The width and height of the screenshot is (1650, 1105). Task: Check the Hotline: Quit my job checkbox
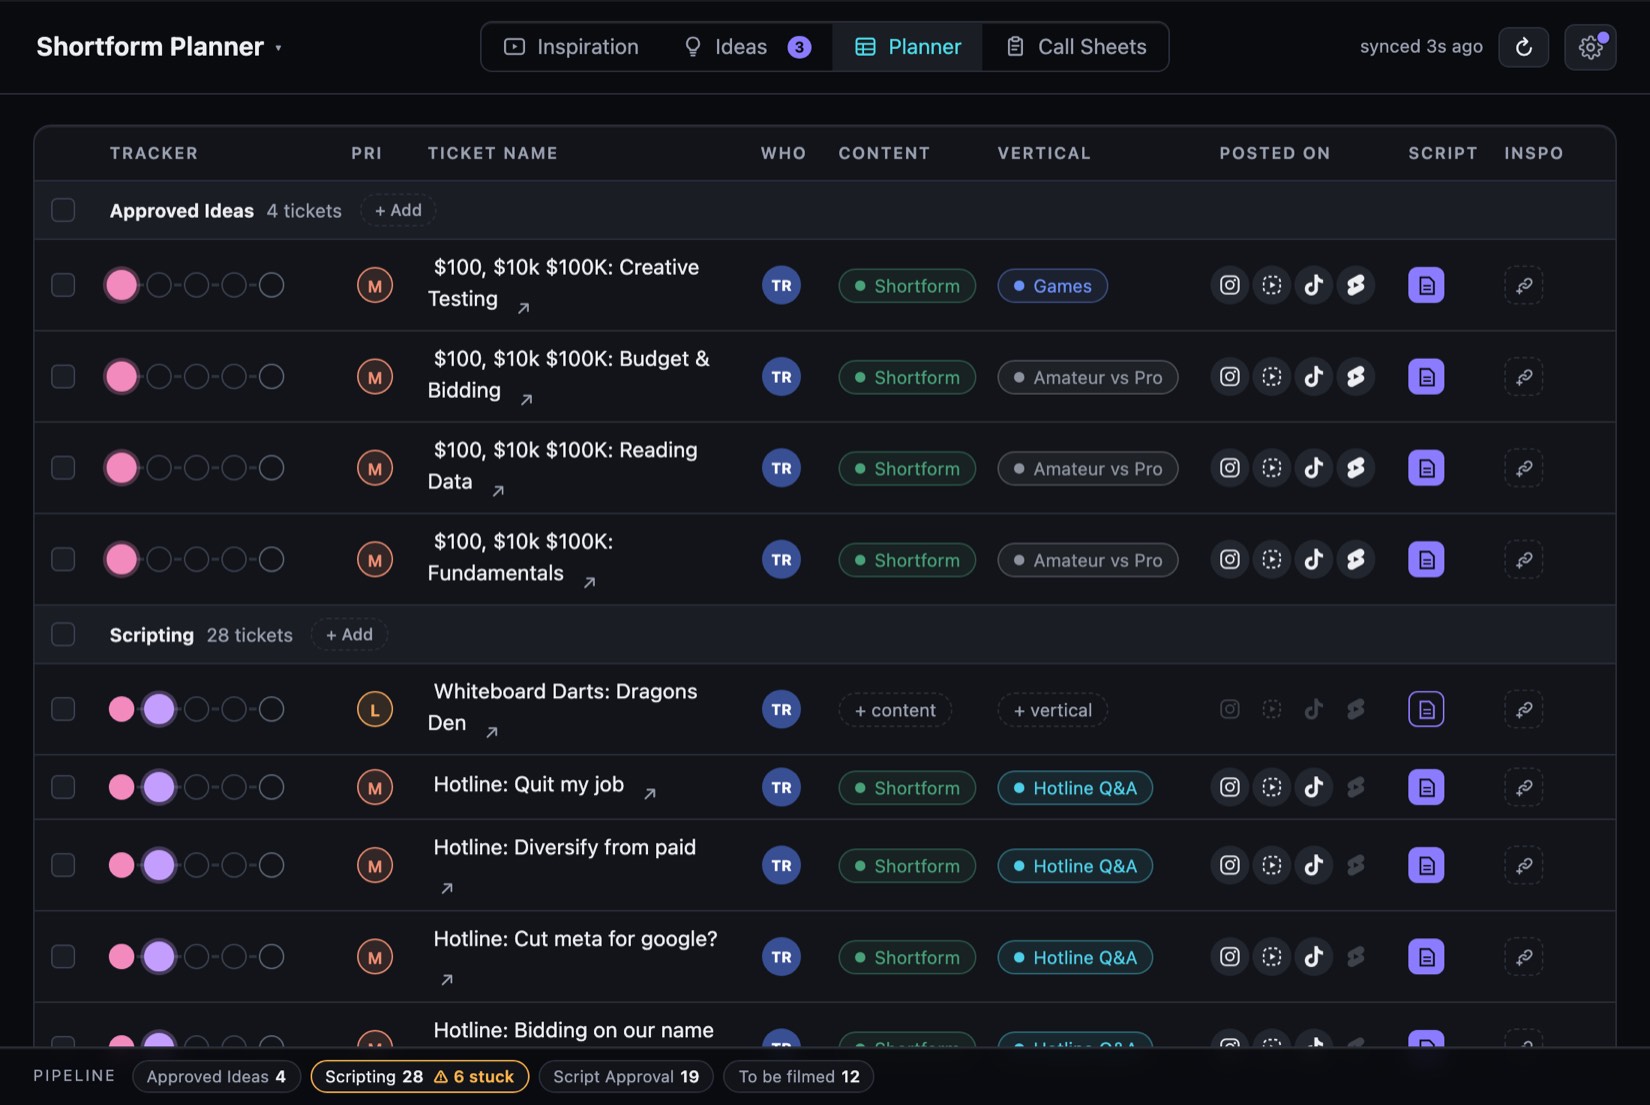point(63,787)
